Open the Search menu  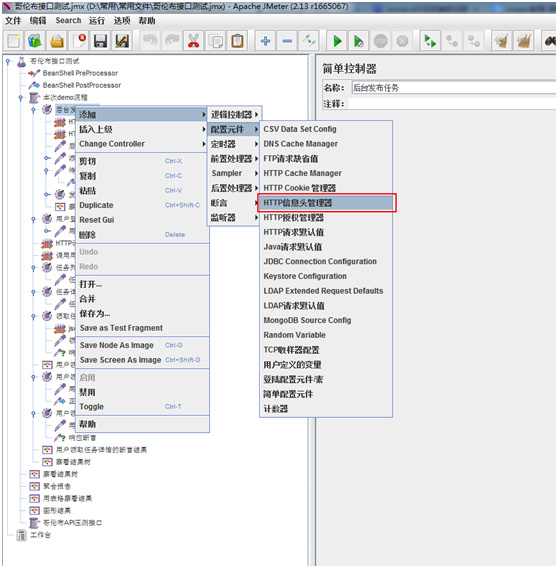pyautogui.click(x=68, y=21)
